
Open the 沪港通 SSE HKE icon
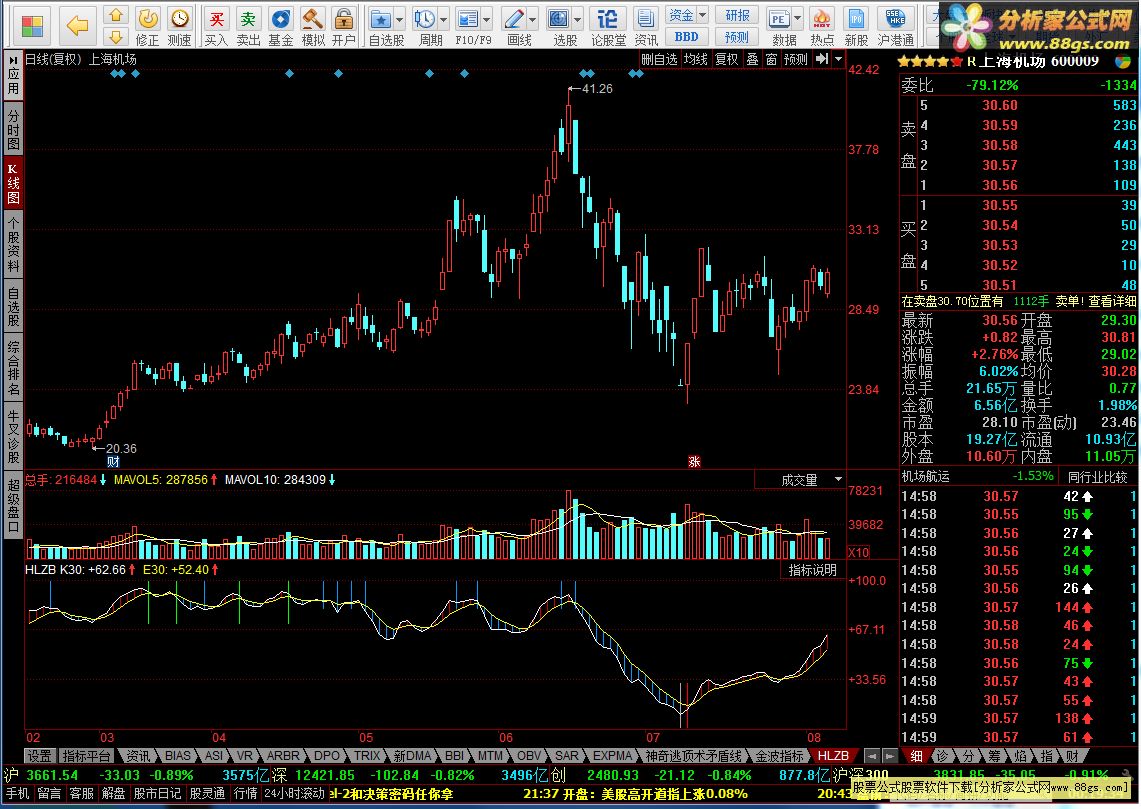click(896, 26)
